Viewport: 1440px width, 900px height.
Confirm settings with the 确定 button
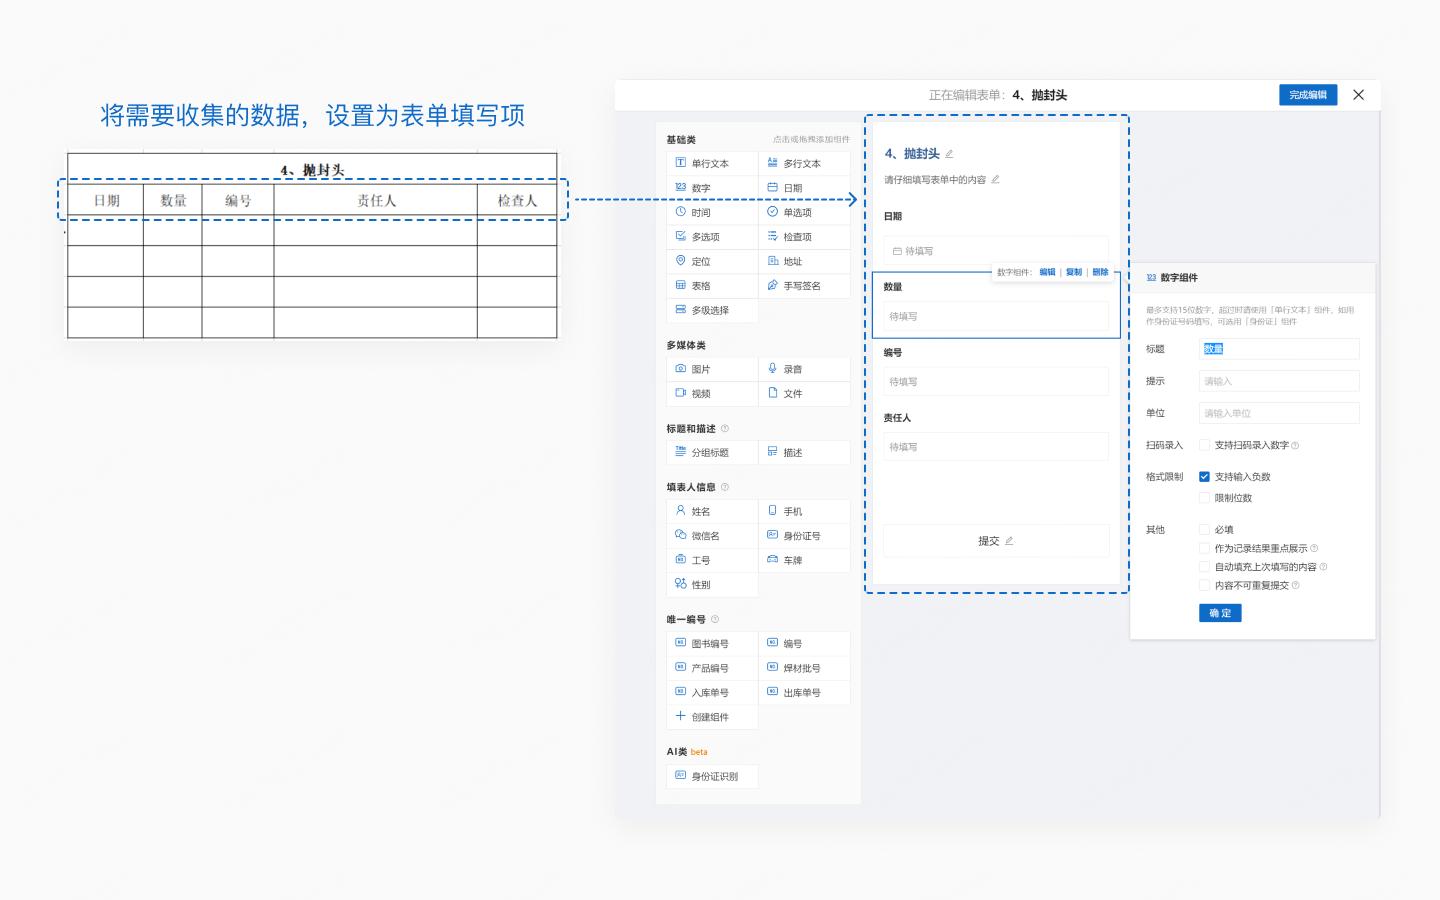1220,613
